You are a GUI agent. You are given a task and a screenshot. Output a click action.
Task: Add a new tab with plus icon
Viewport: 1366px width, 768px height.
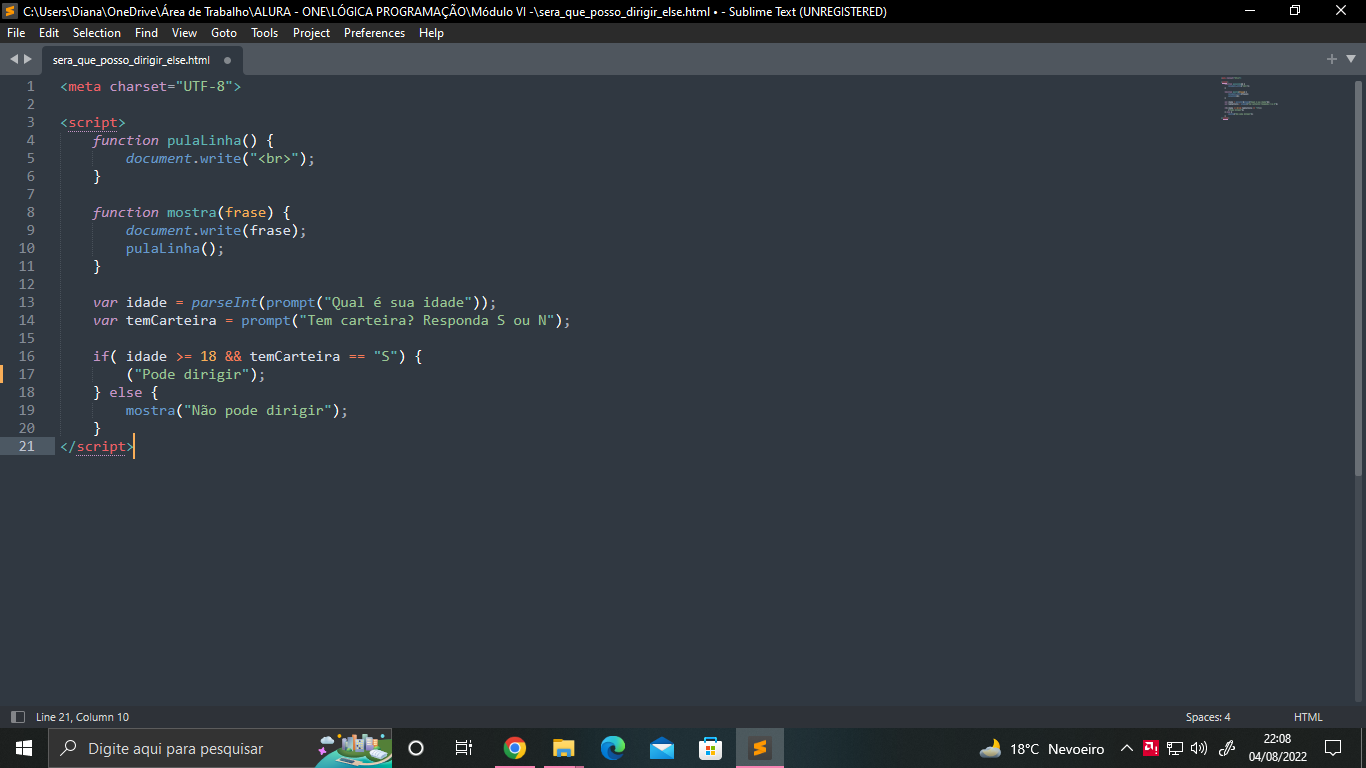pos(1331,59)
